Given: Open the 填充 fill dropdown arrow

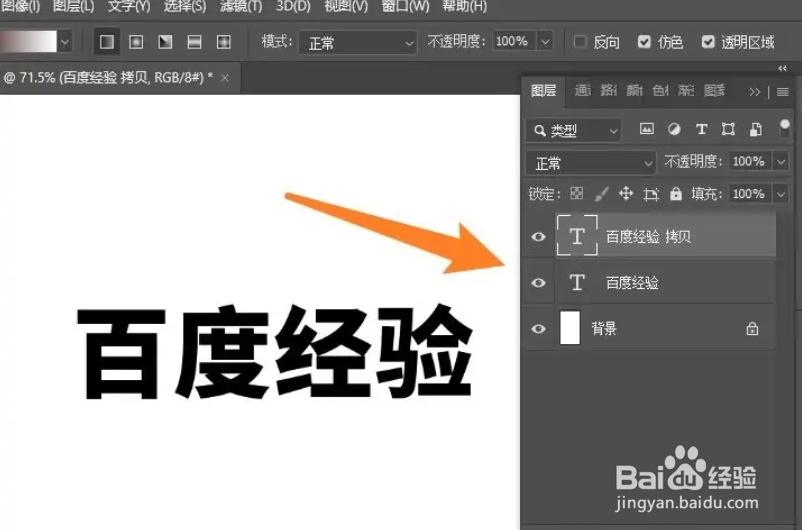Looking at the screenshot, I should 781,194.
